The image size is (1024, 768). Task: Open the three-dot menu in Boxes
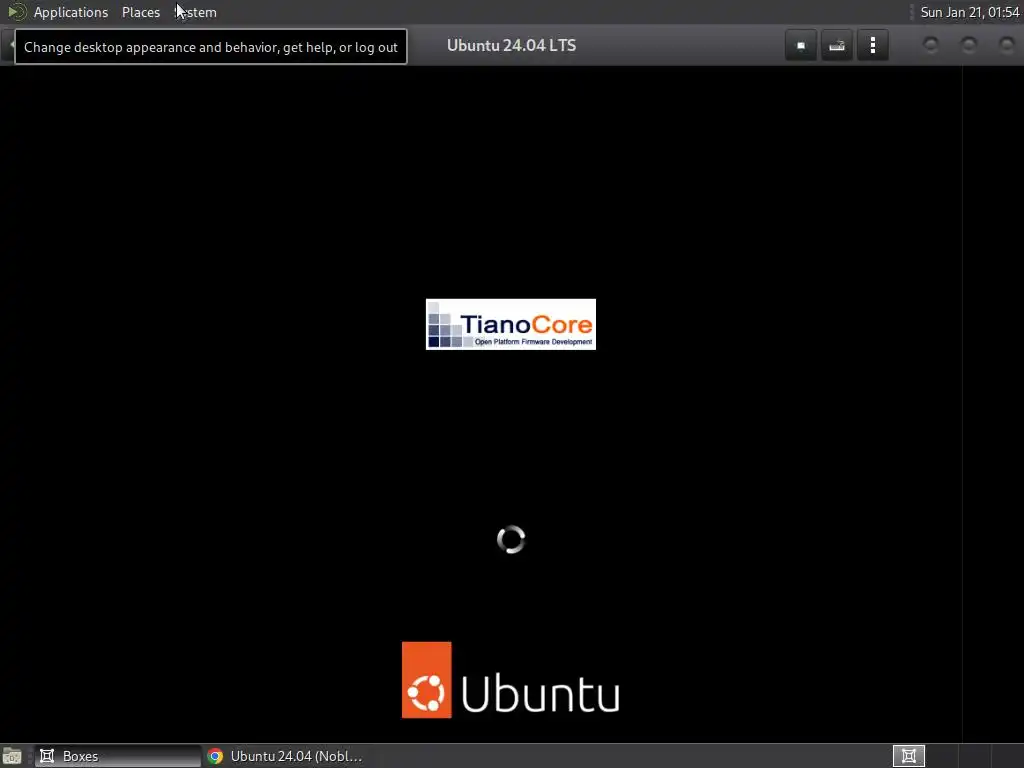(x=872, y=46)
